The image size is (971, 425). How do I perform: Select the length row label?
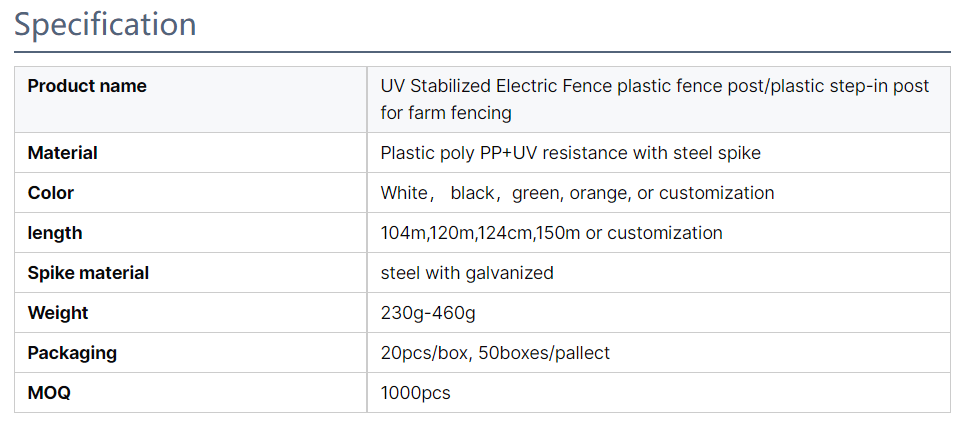tap(55, 233)
